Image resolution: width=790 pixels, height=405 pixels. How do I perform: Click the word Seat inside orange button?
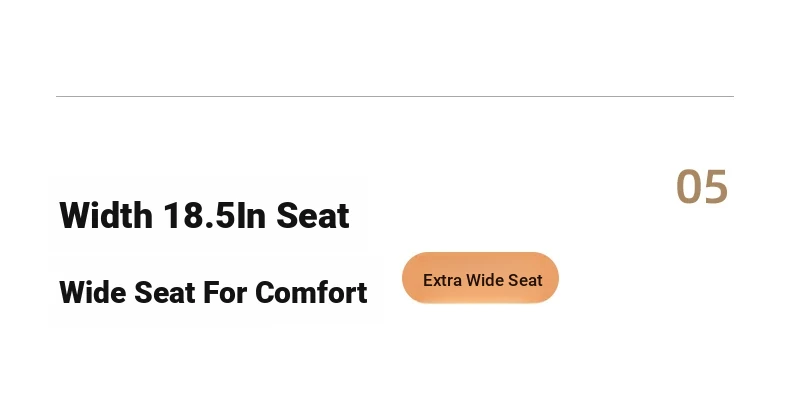pos(525,280)
